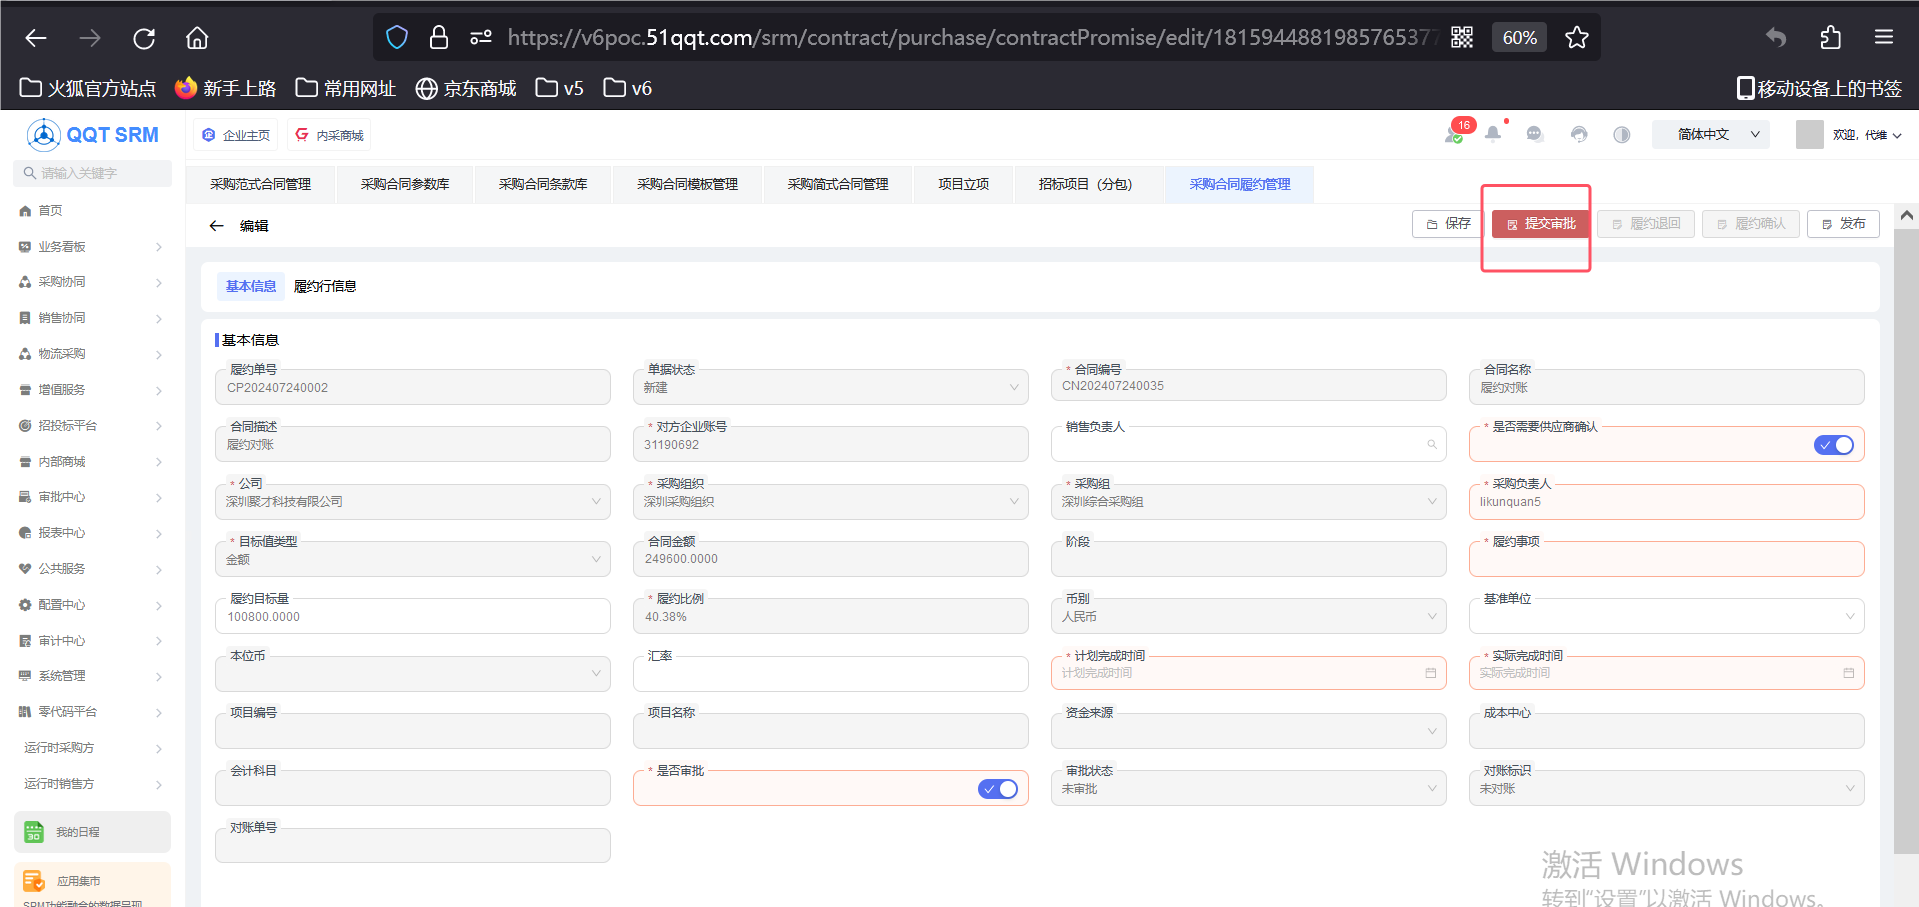Open the extensions puzzle icon
This screenshot has height=907, width=1919.
click(x=1830, y=38)
